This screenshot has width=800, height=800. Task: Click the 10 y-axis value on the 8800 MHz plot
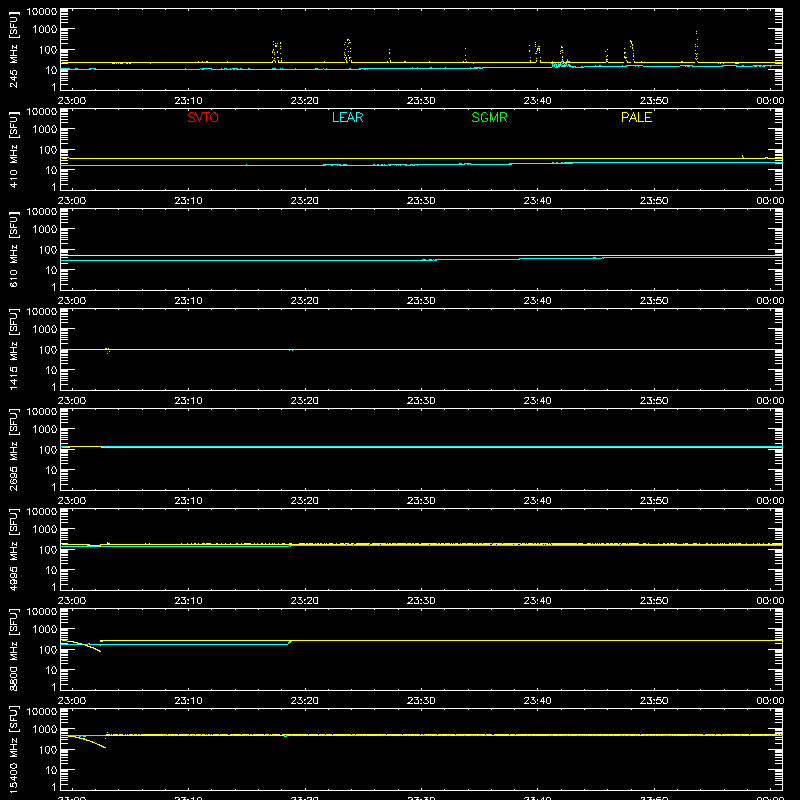[x=51, y=670]
